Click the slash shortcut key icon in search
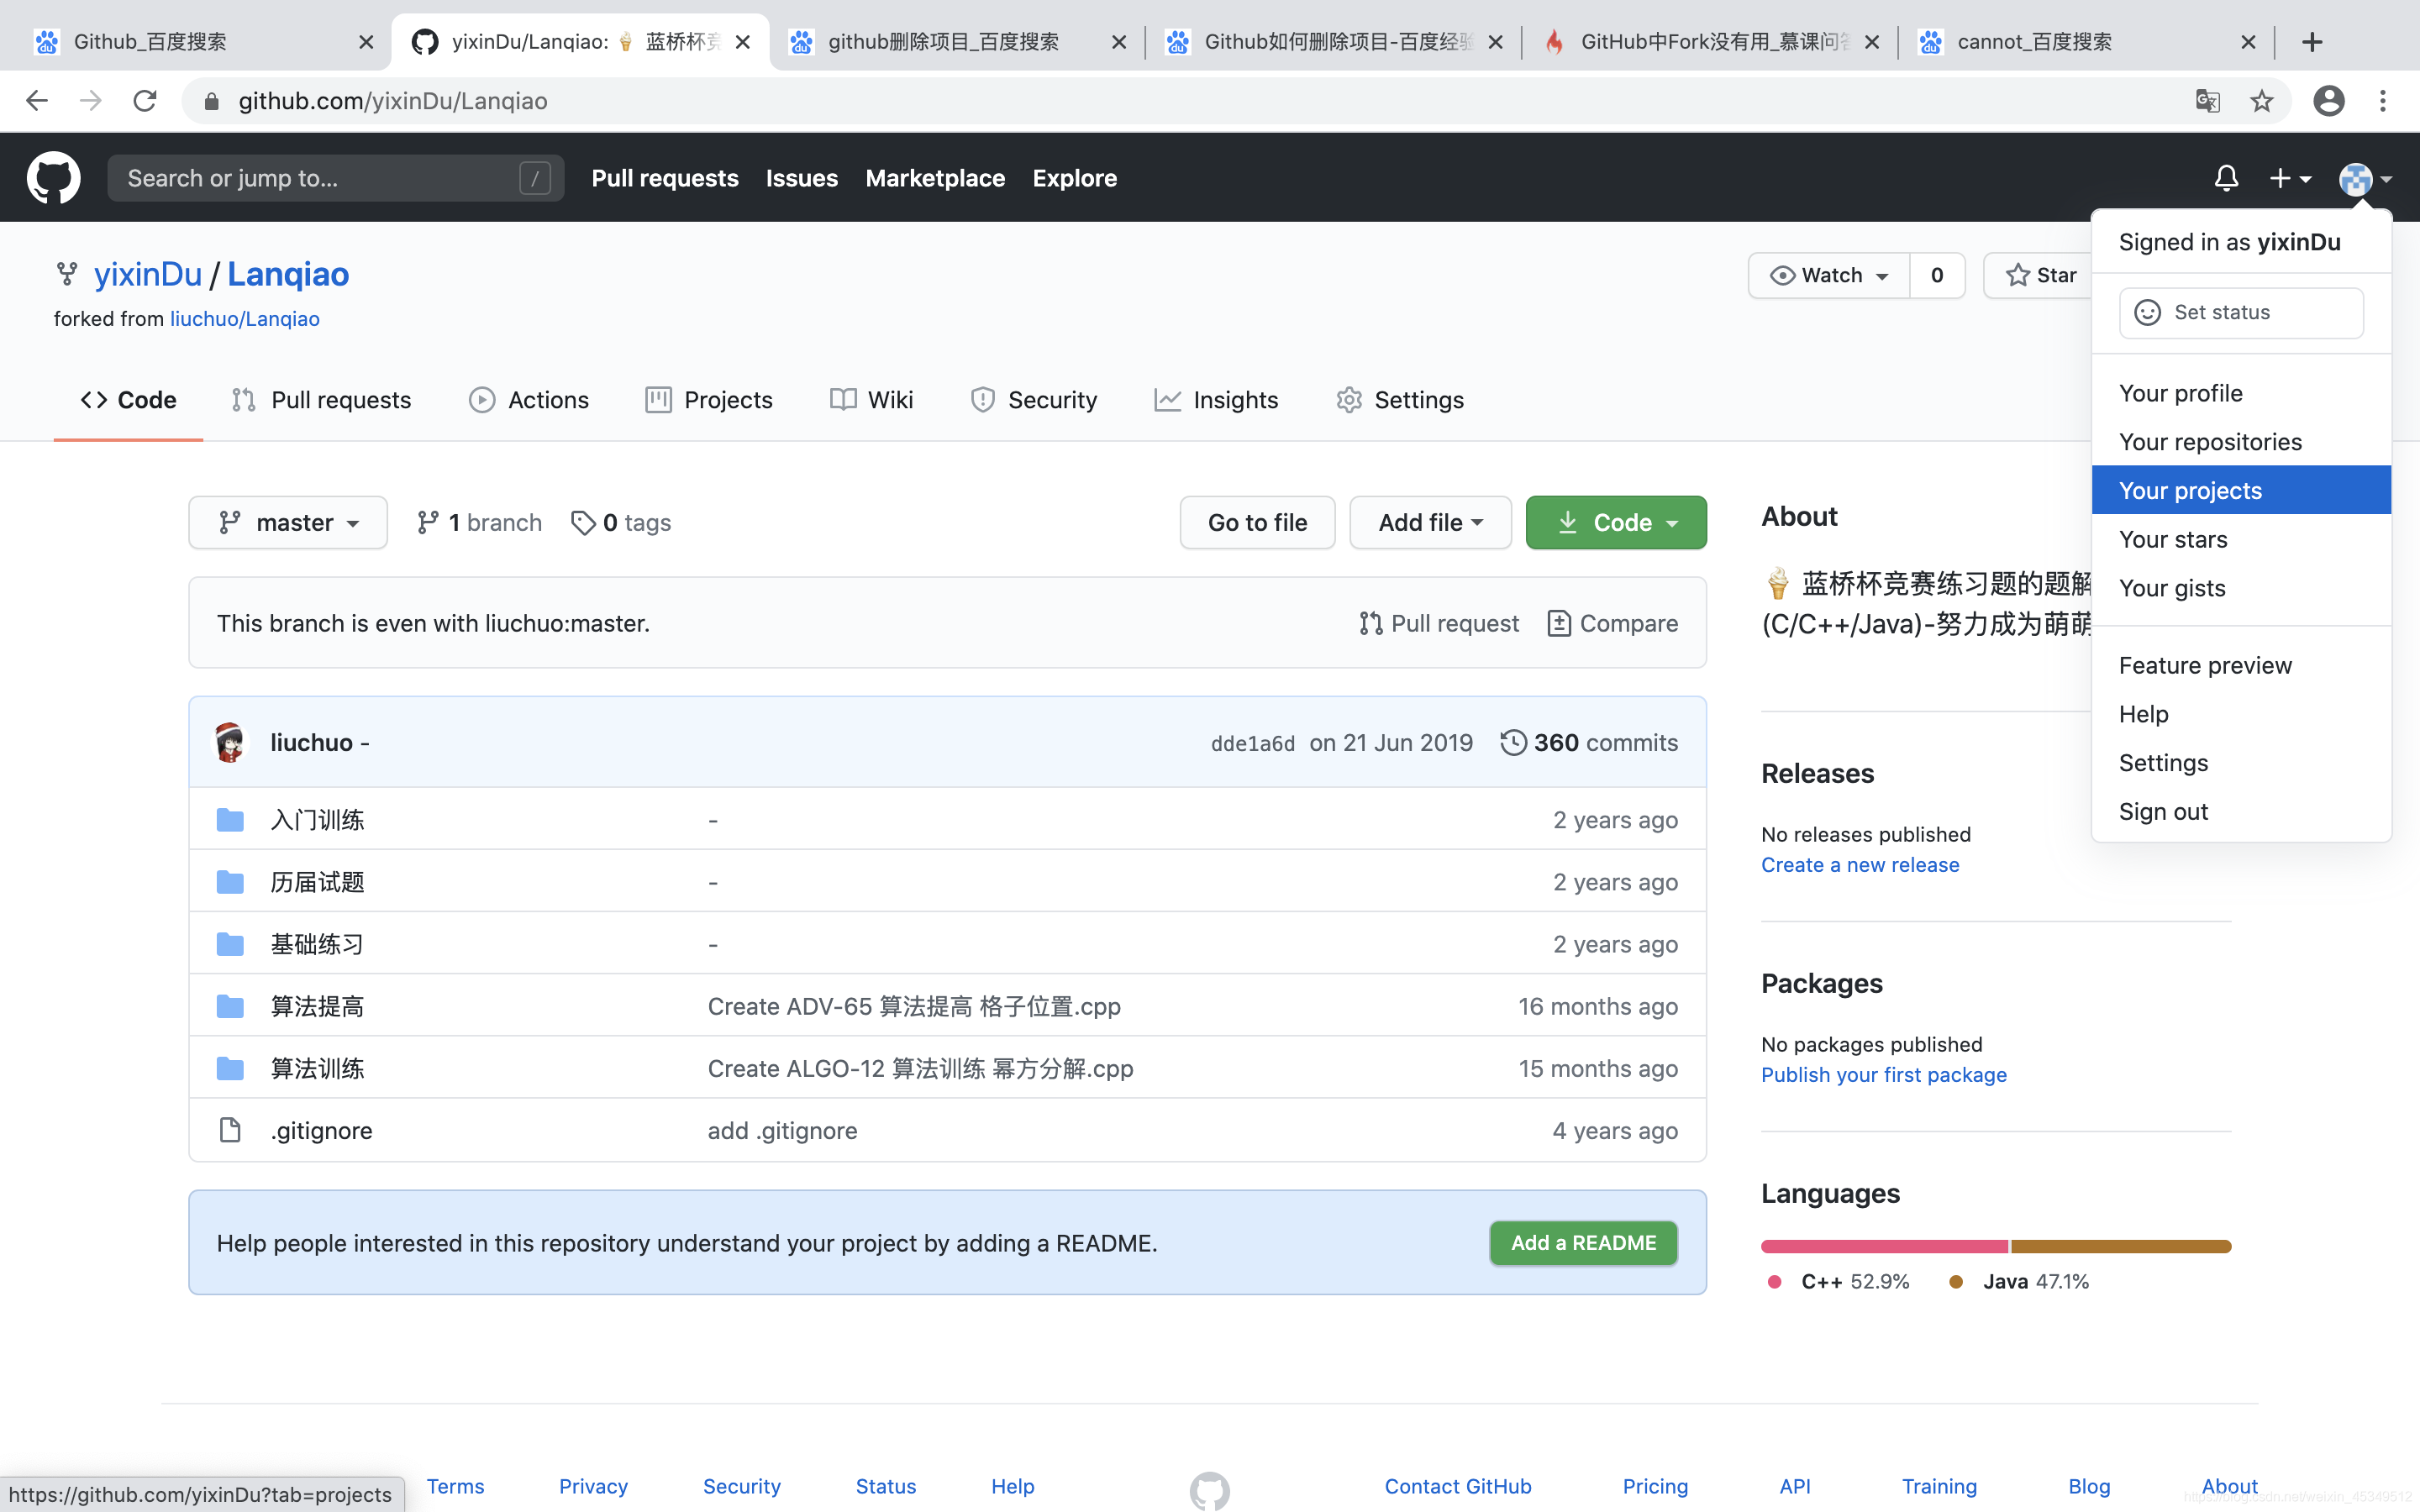Screen dimensions: 2420x1512 pyautogui.click(x=535, y=178)
